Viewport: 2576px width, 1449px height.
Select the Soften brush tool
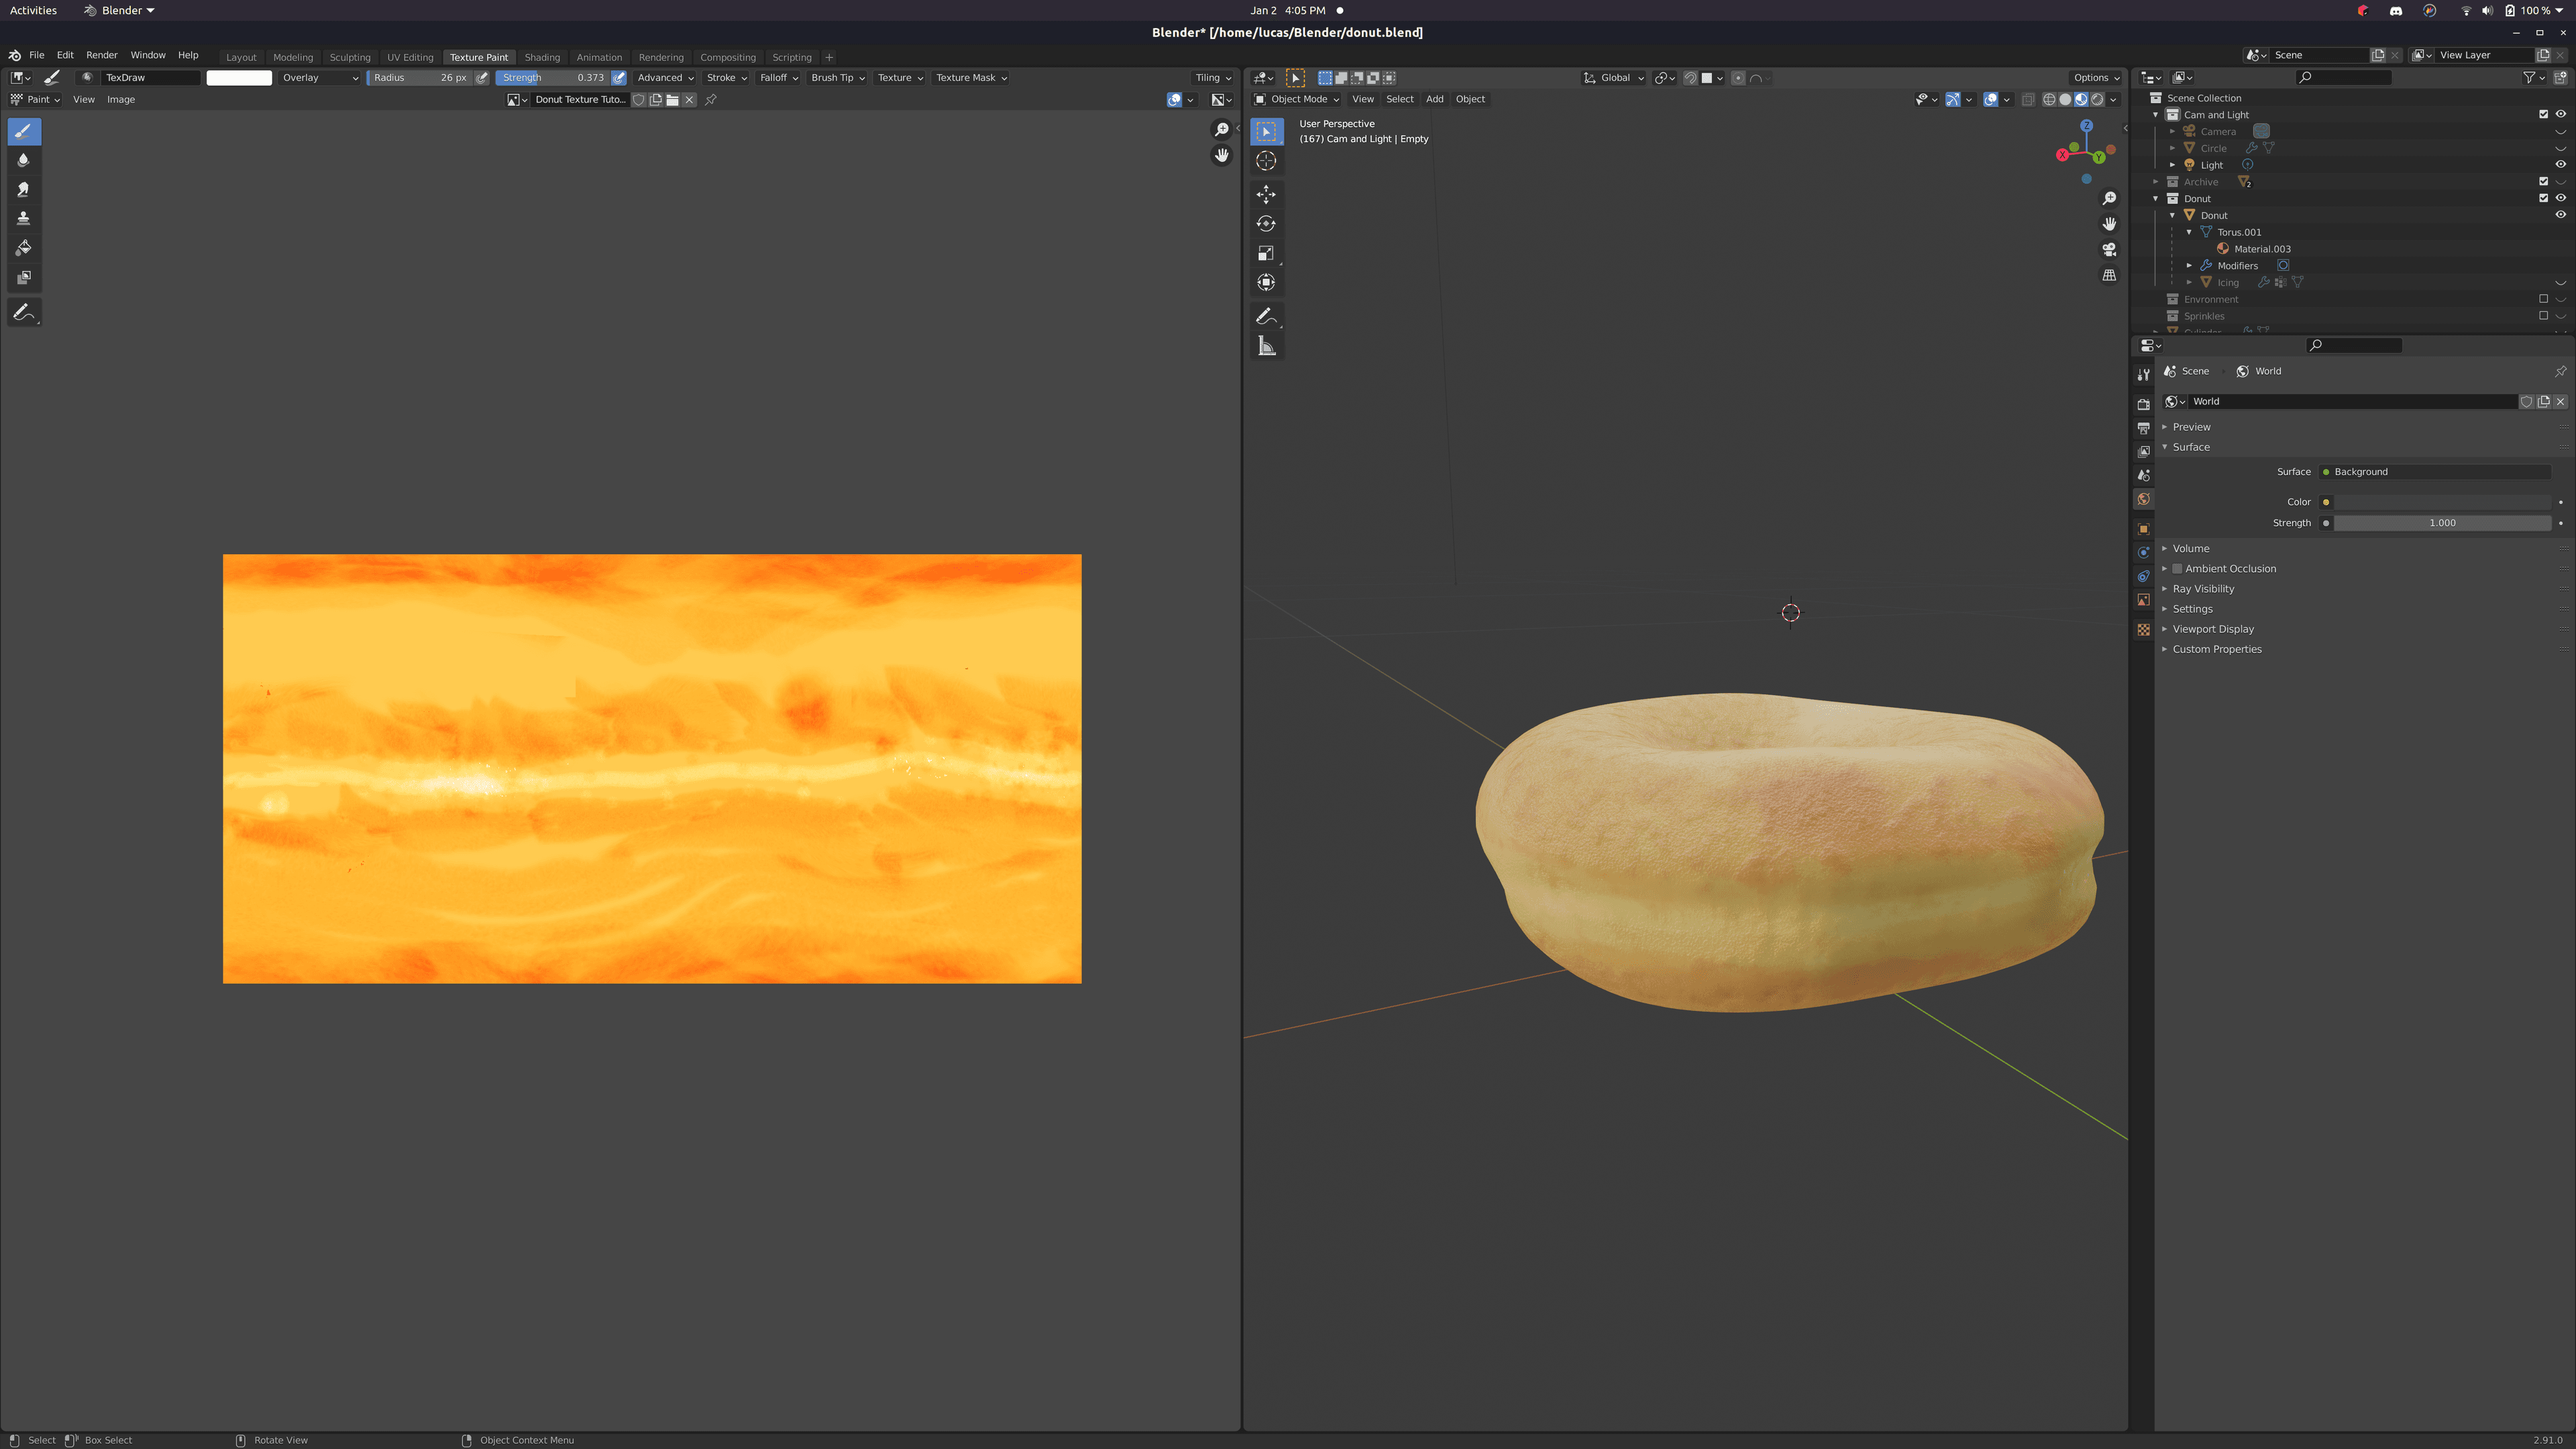tap(24, 160)
